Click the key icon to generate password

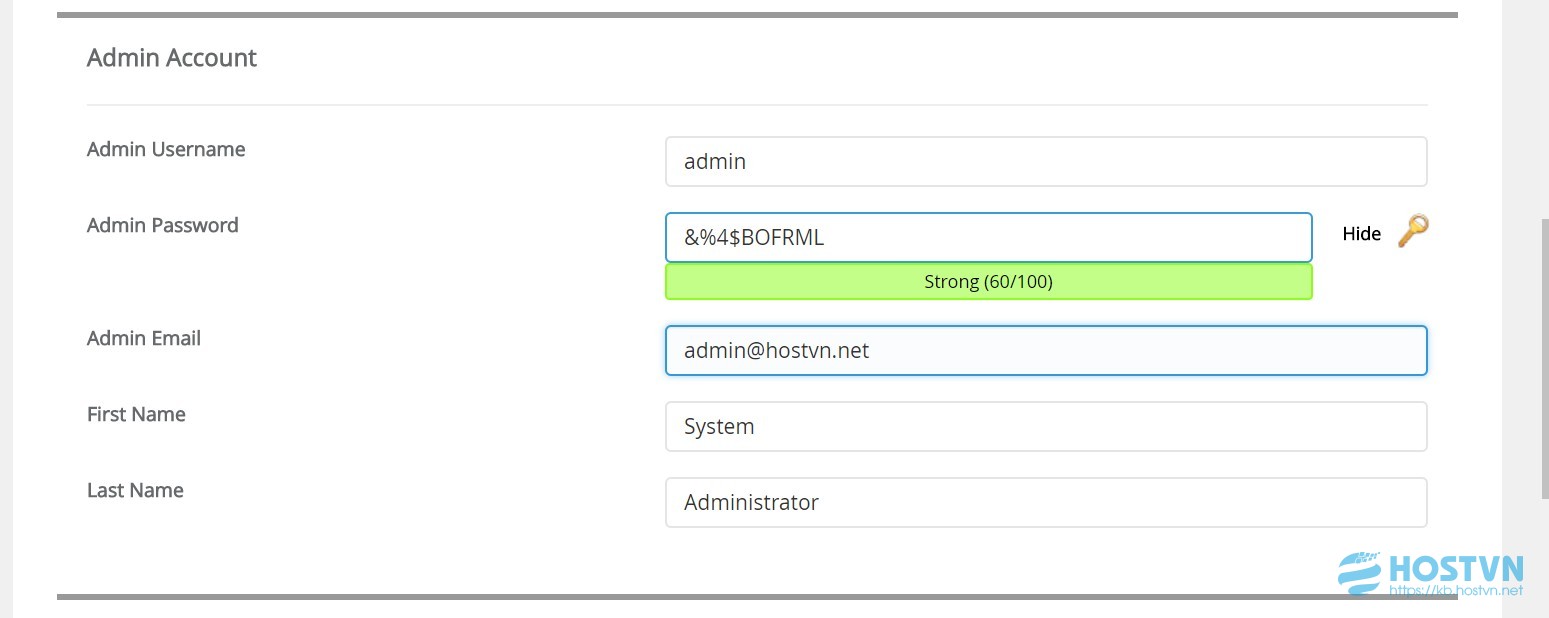tap(1412, 232)
